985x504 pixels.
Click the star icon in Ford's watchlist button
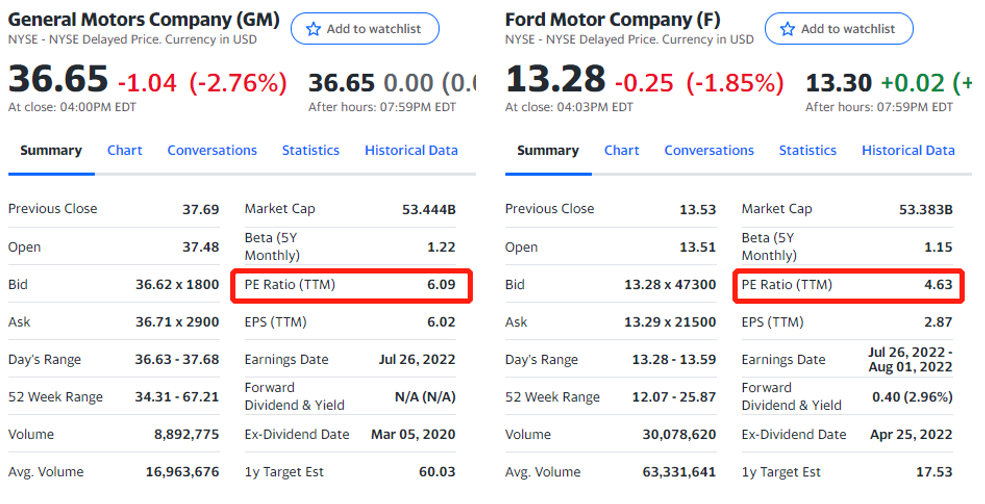point(787,29)
